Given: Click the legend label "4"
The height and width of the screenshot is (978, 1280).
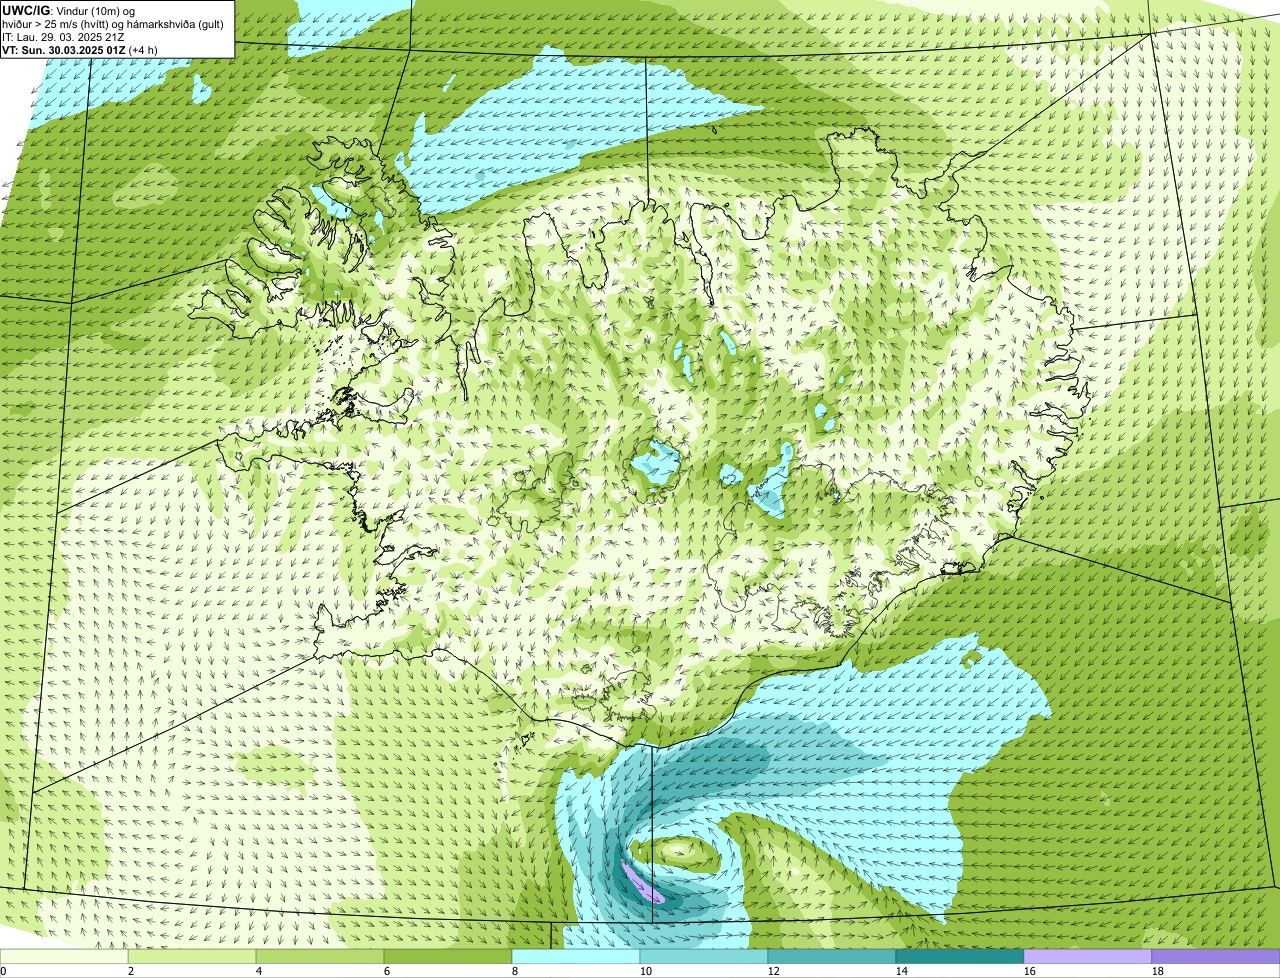Looking at the screenshot, I should pyautogui.click(x=259, y=971).
